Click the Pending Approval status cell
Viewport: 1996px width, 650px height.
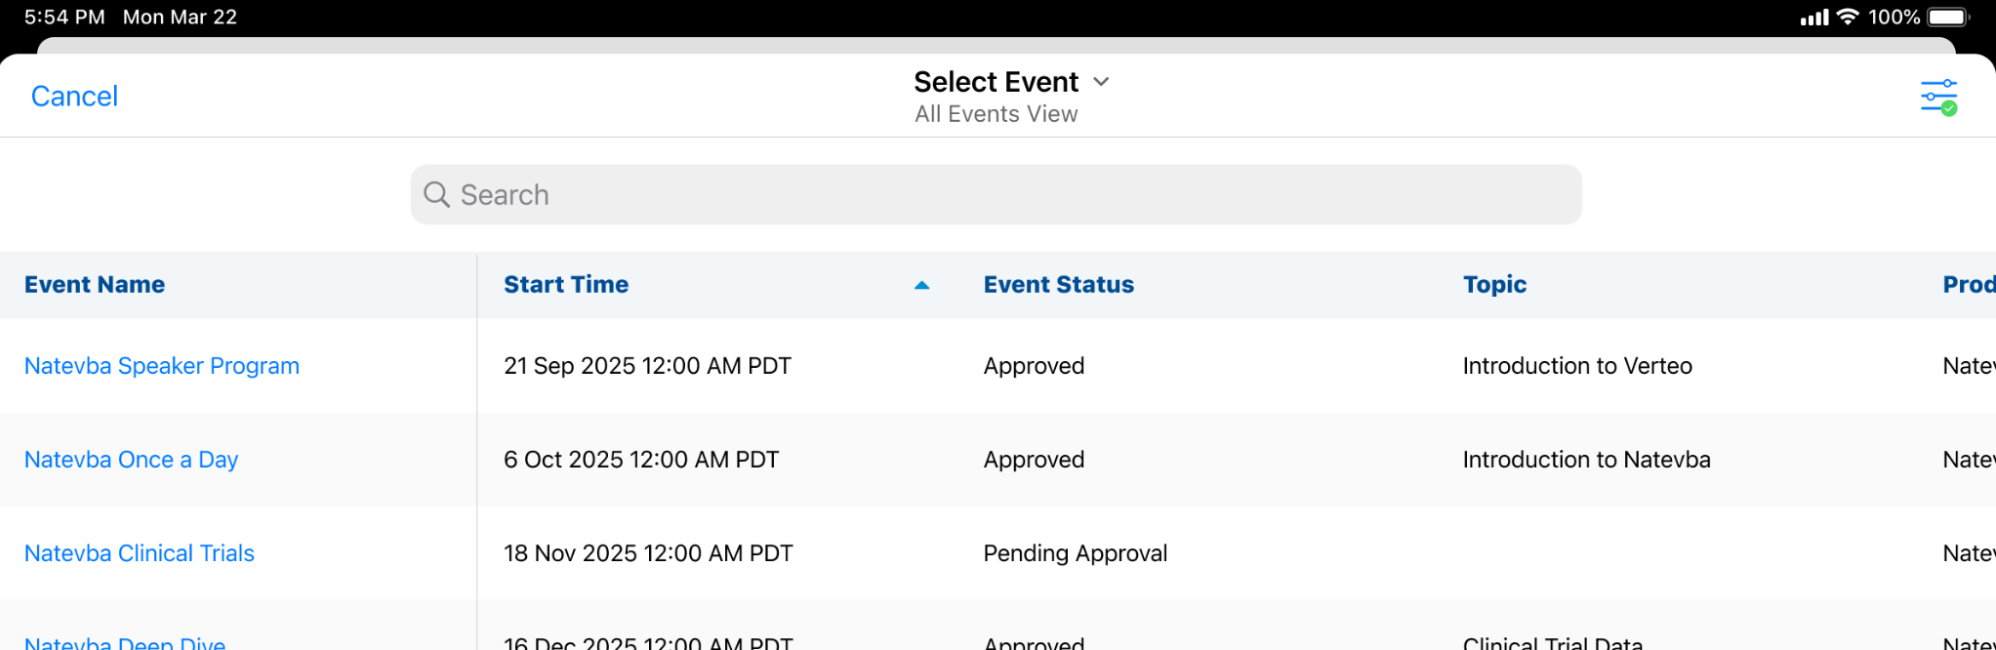pos(1075,553)
